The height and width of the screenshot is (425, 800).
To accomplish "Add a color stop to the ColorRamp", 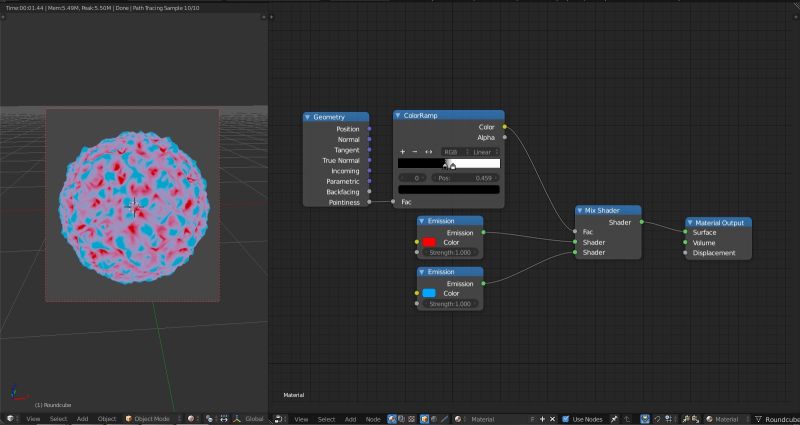I will [403, 152].
